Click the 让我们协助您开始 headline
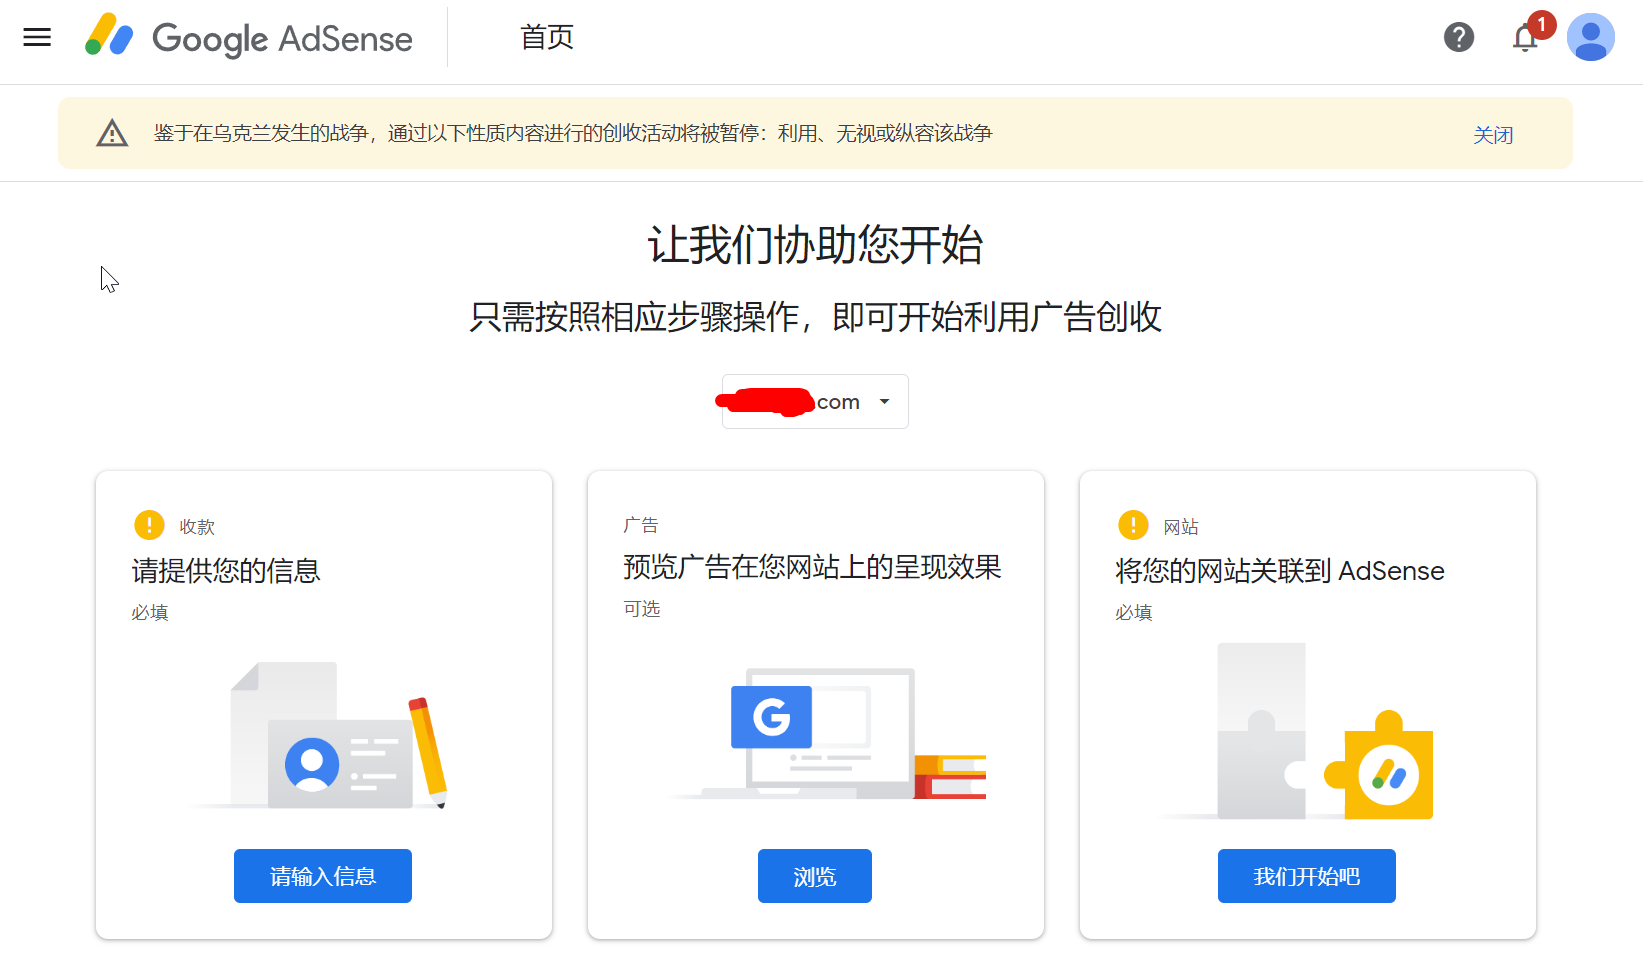This screenshot has height=965, width=1643. point(815,245)
